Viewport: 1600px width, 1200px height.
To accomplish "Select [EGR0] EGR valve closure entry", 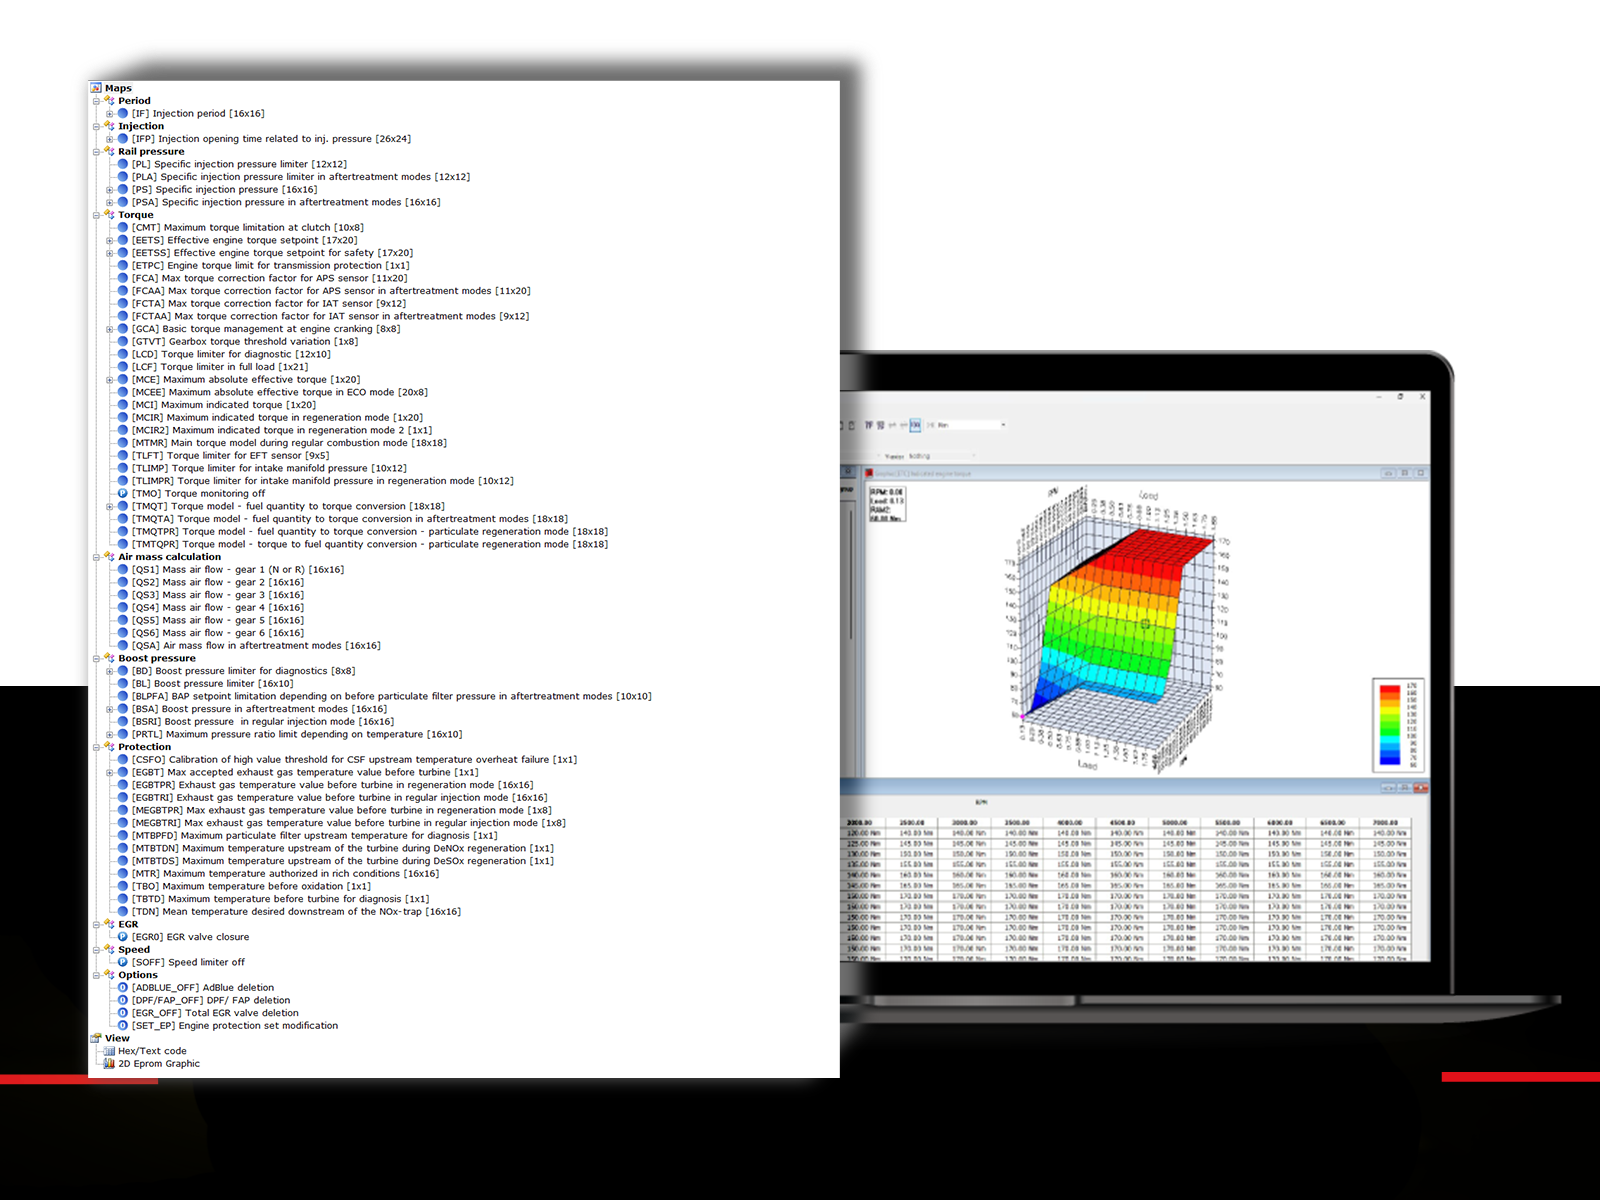I will tap(190, 937).
